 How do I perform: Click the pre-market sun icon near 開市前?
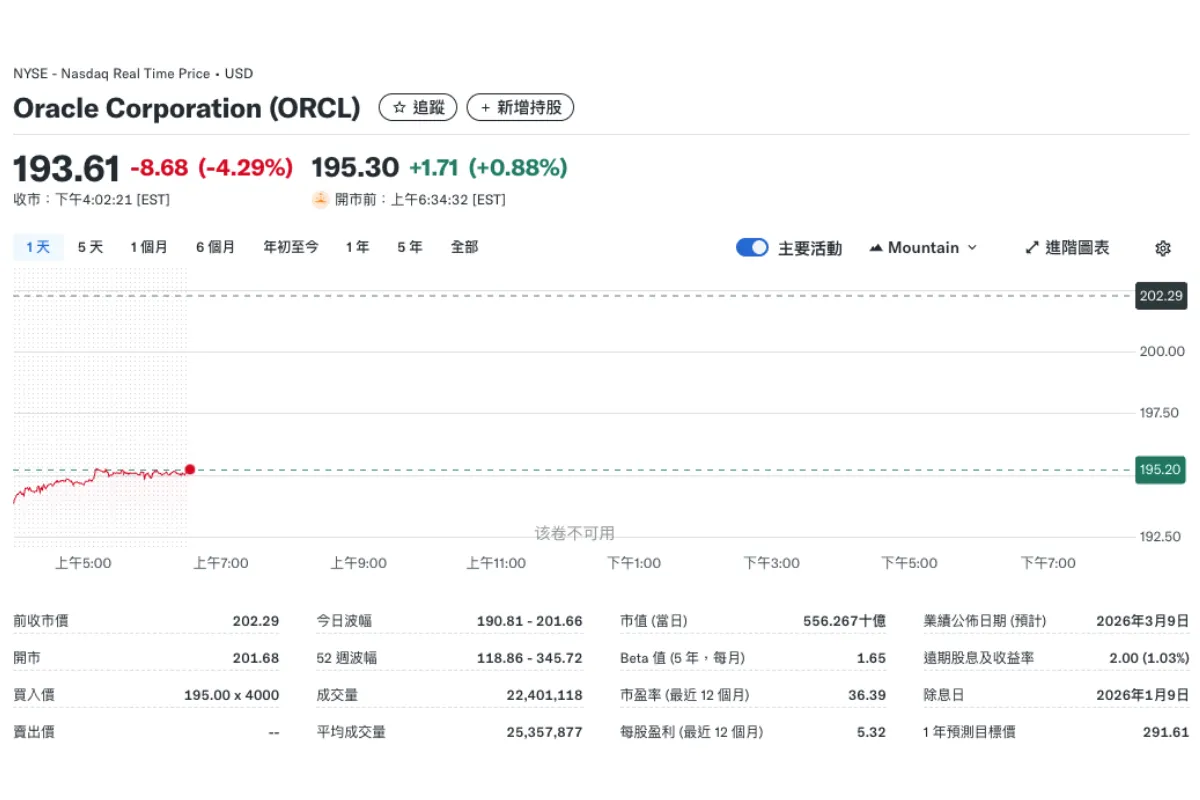318,199
